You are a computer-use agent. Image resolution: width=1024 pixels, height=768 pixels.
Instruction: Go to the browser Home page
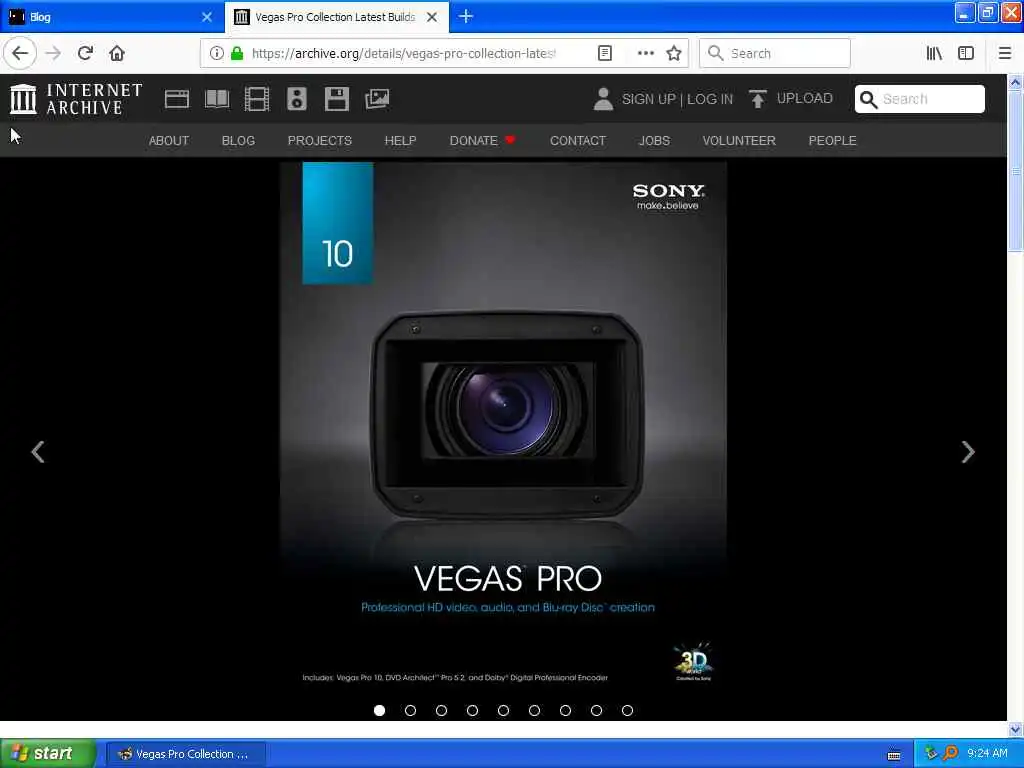117,53
